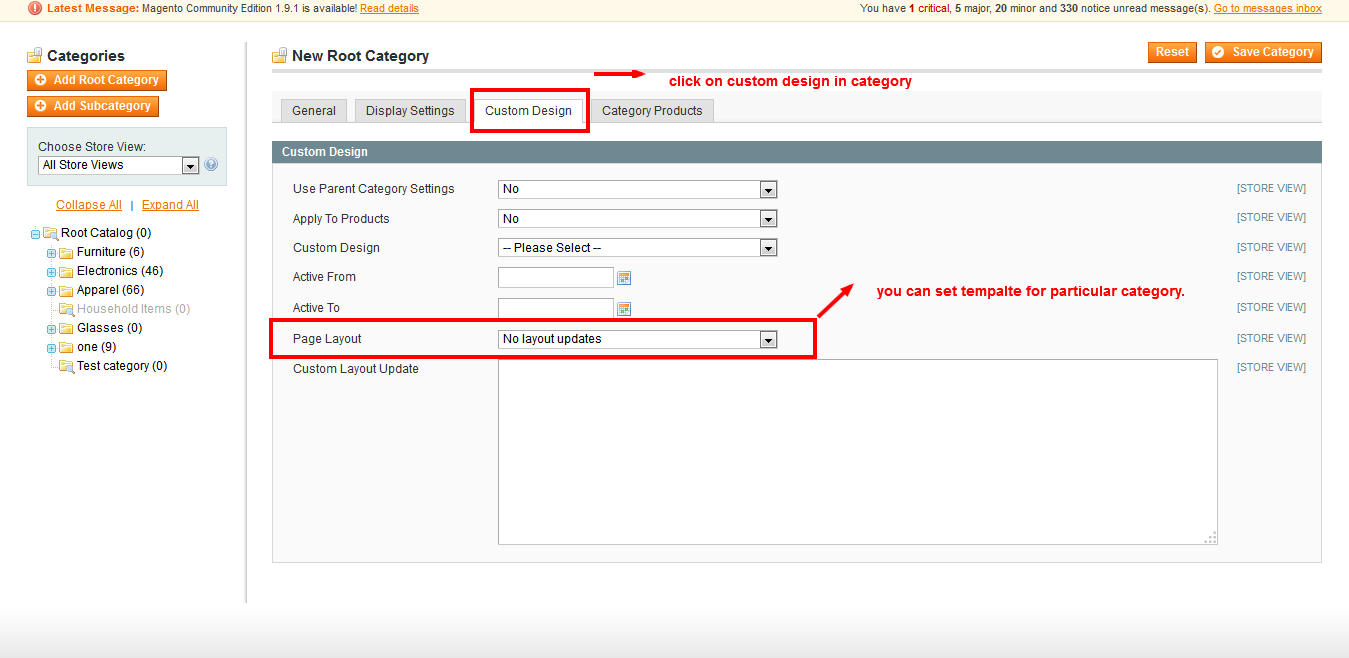The width and height of the screenshot is (1349, 658).
Task: Click the critical alert icon by Latest Message
Action: point(35,8)
